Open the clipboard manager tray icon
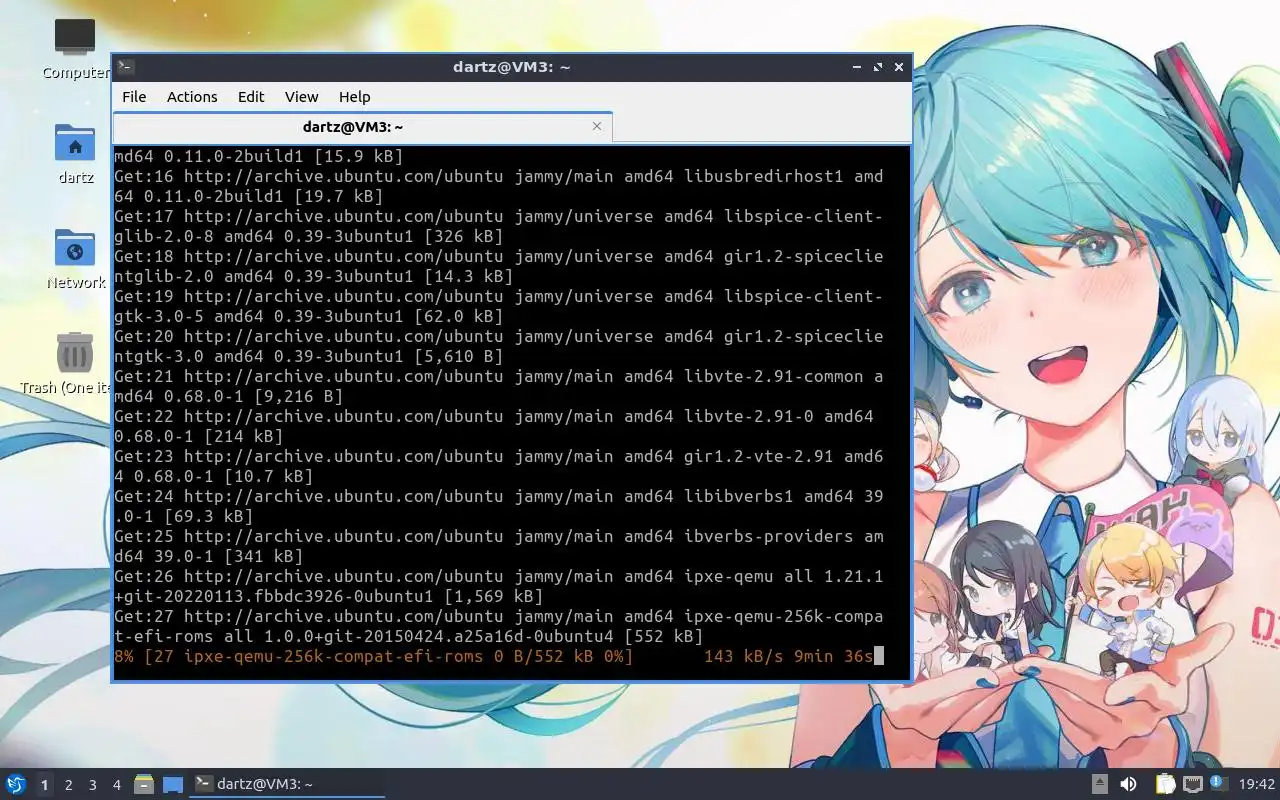 (x=1165, y=785)
